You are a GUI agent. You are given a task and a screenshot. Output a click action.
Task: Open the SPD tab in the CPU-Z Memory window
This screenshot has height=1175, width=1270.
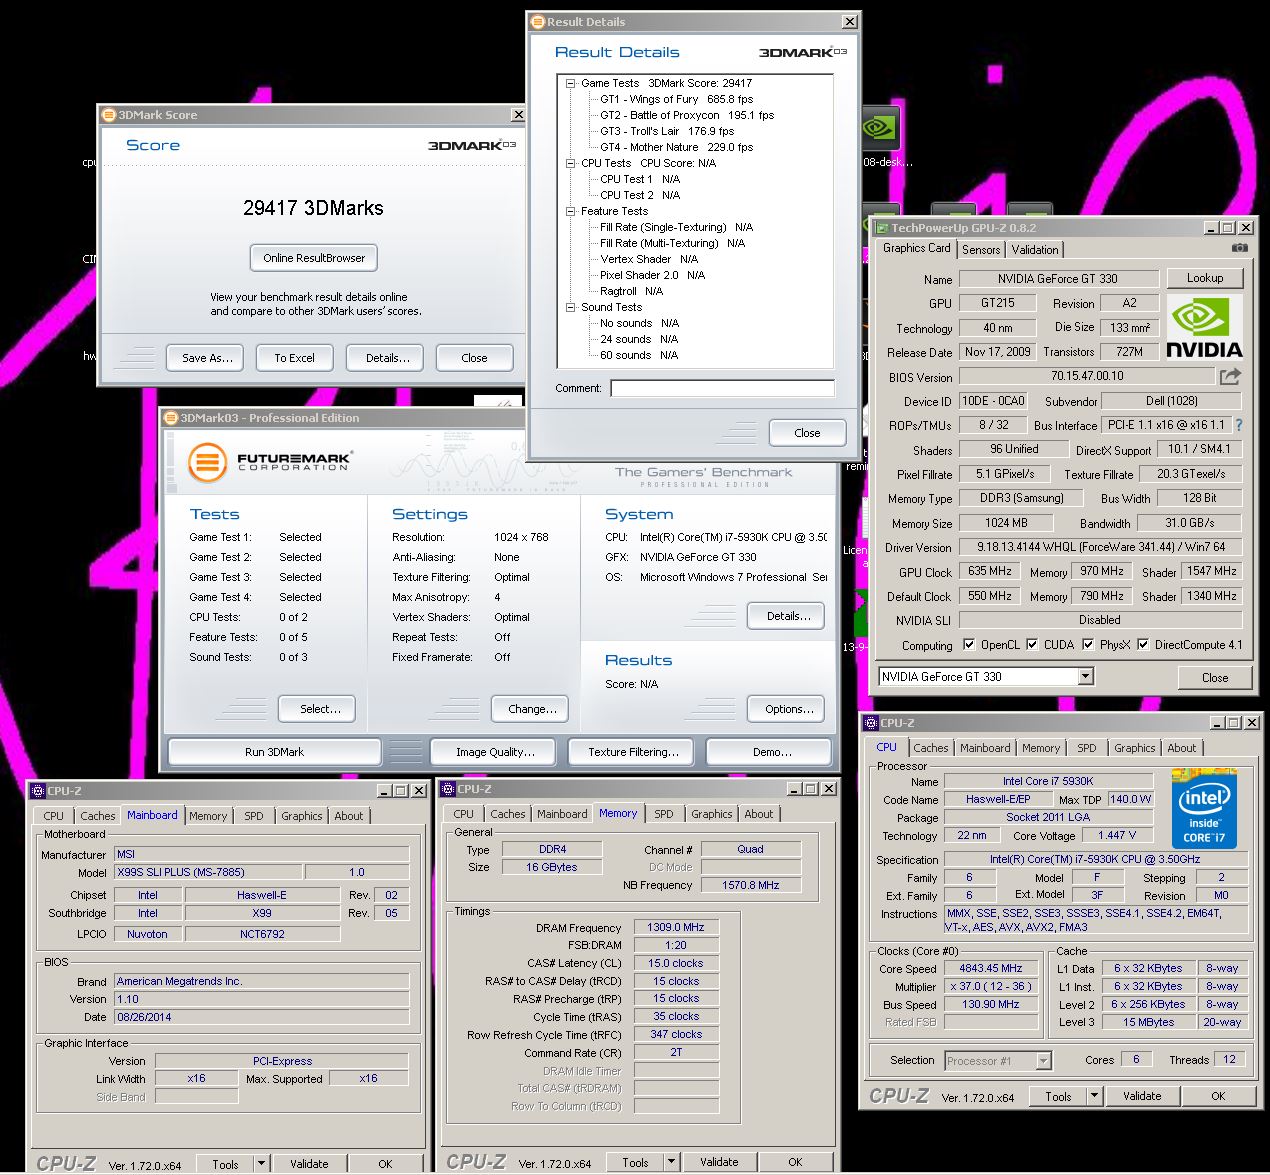(x=664, y=814)
